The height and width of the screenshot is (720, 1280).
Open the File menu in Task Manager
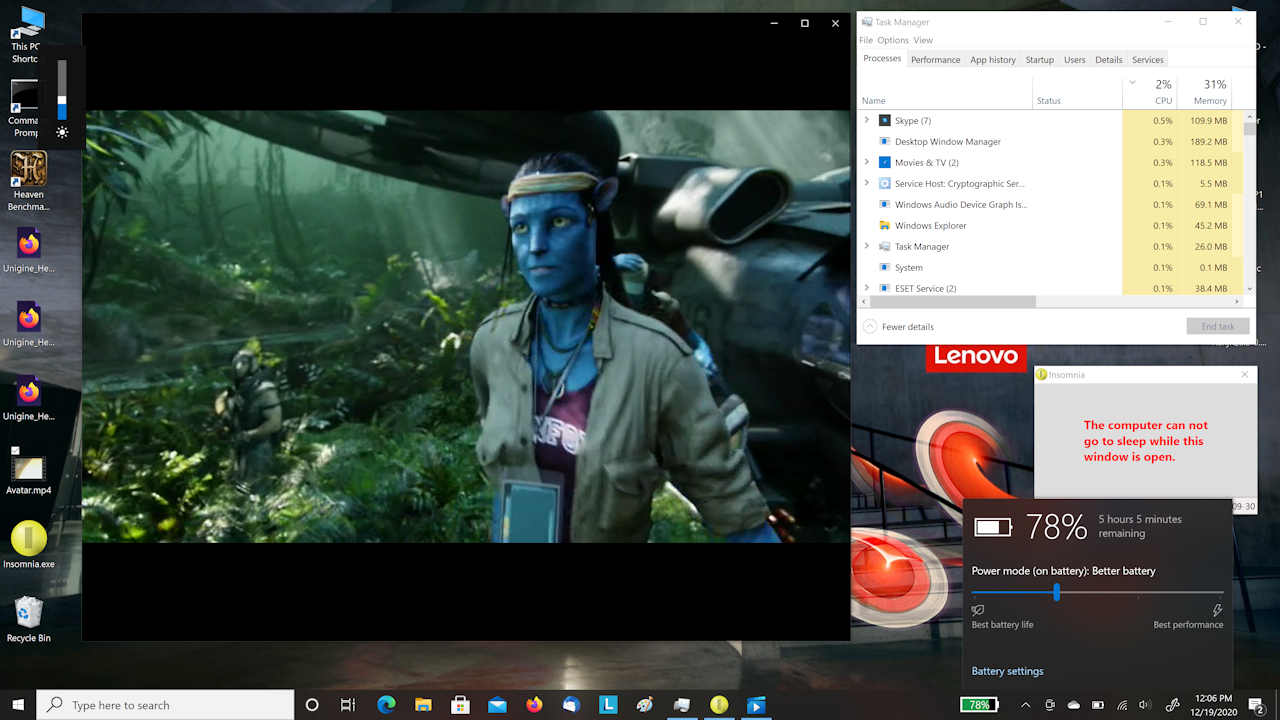(866, 40)
